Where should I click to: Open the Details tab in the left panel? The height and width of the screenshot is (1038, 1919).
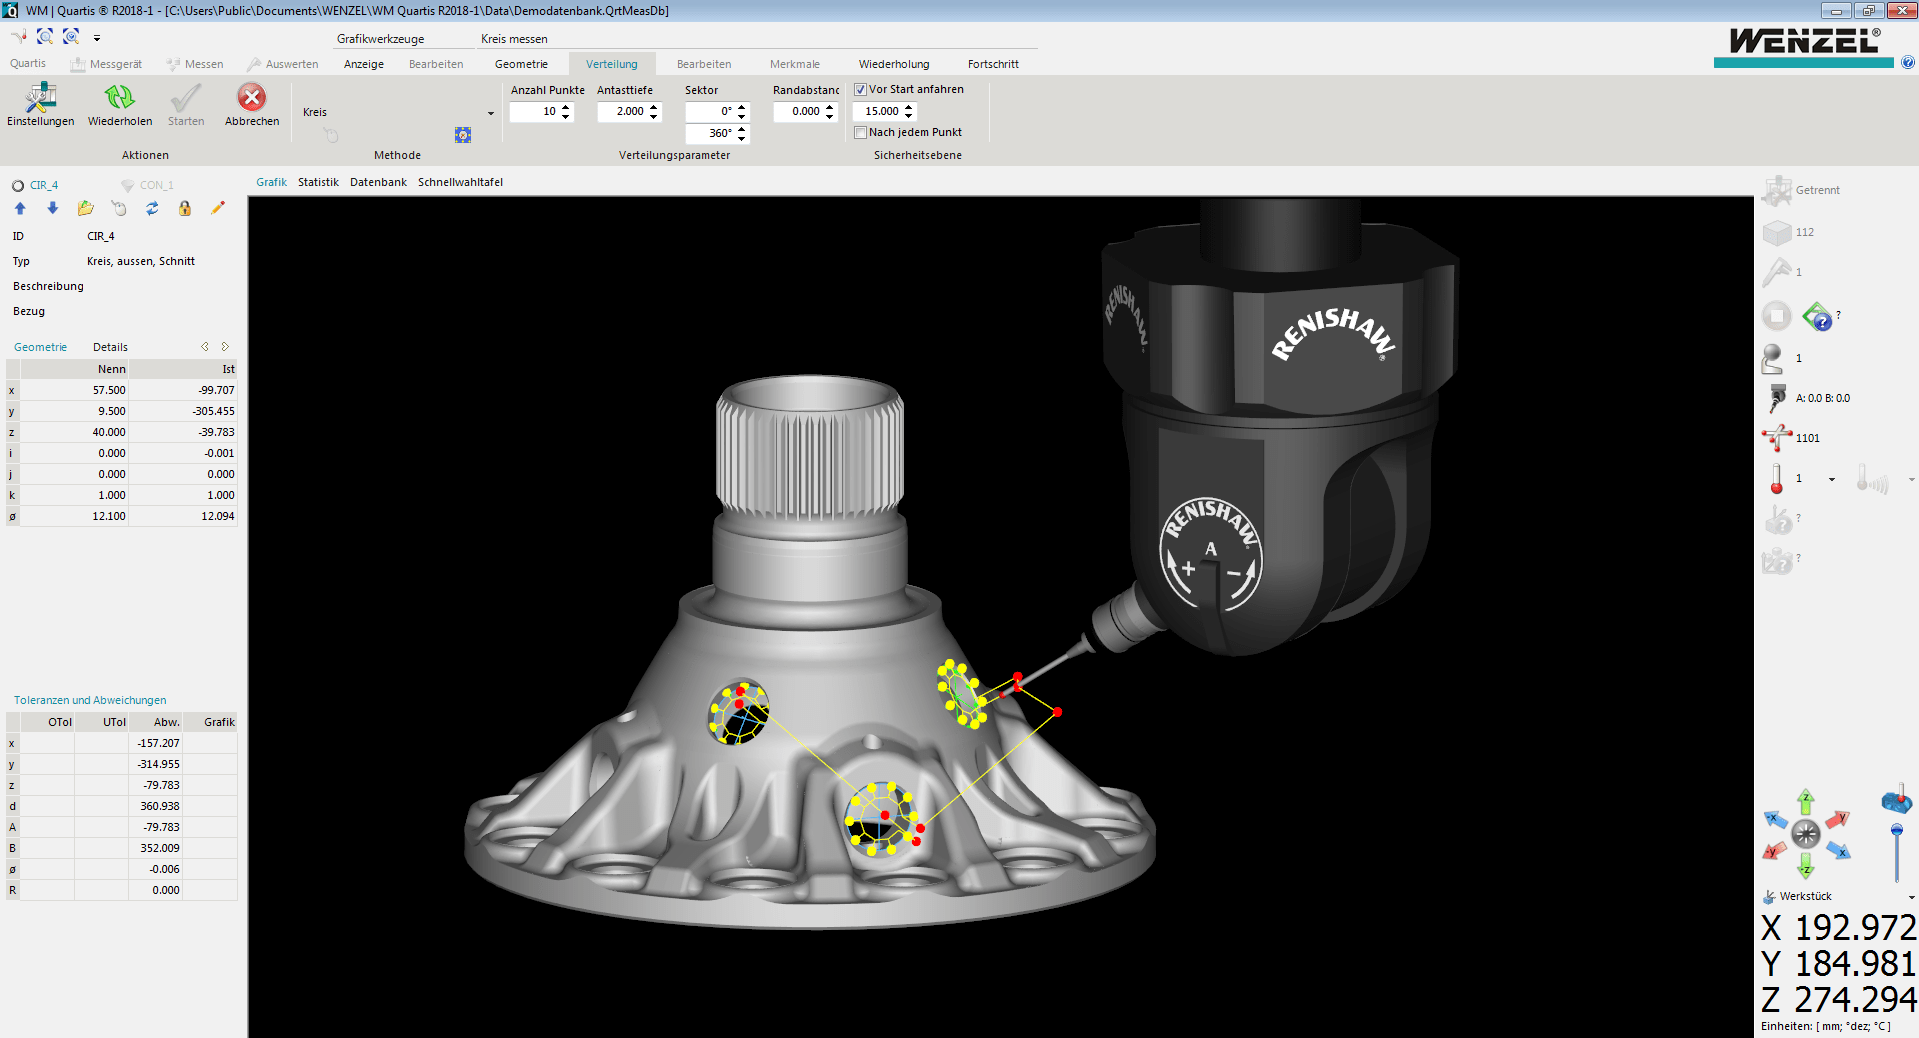pyautogui.click(x=110, y=347)
